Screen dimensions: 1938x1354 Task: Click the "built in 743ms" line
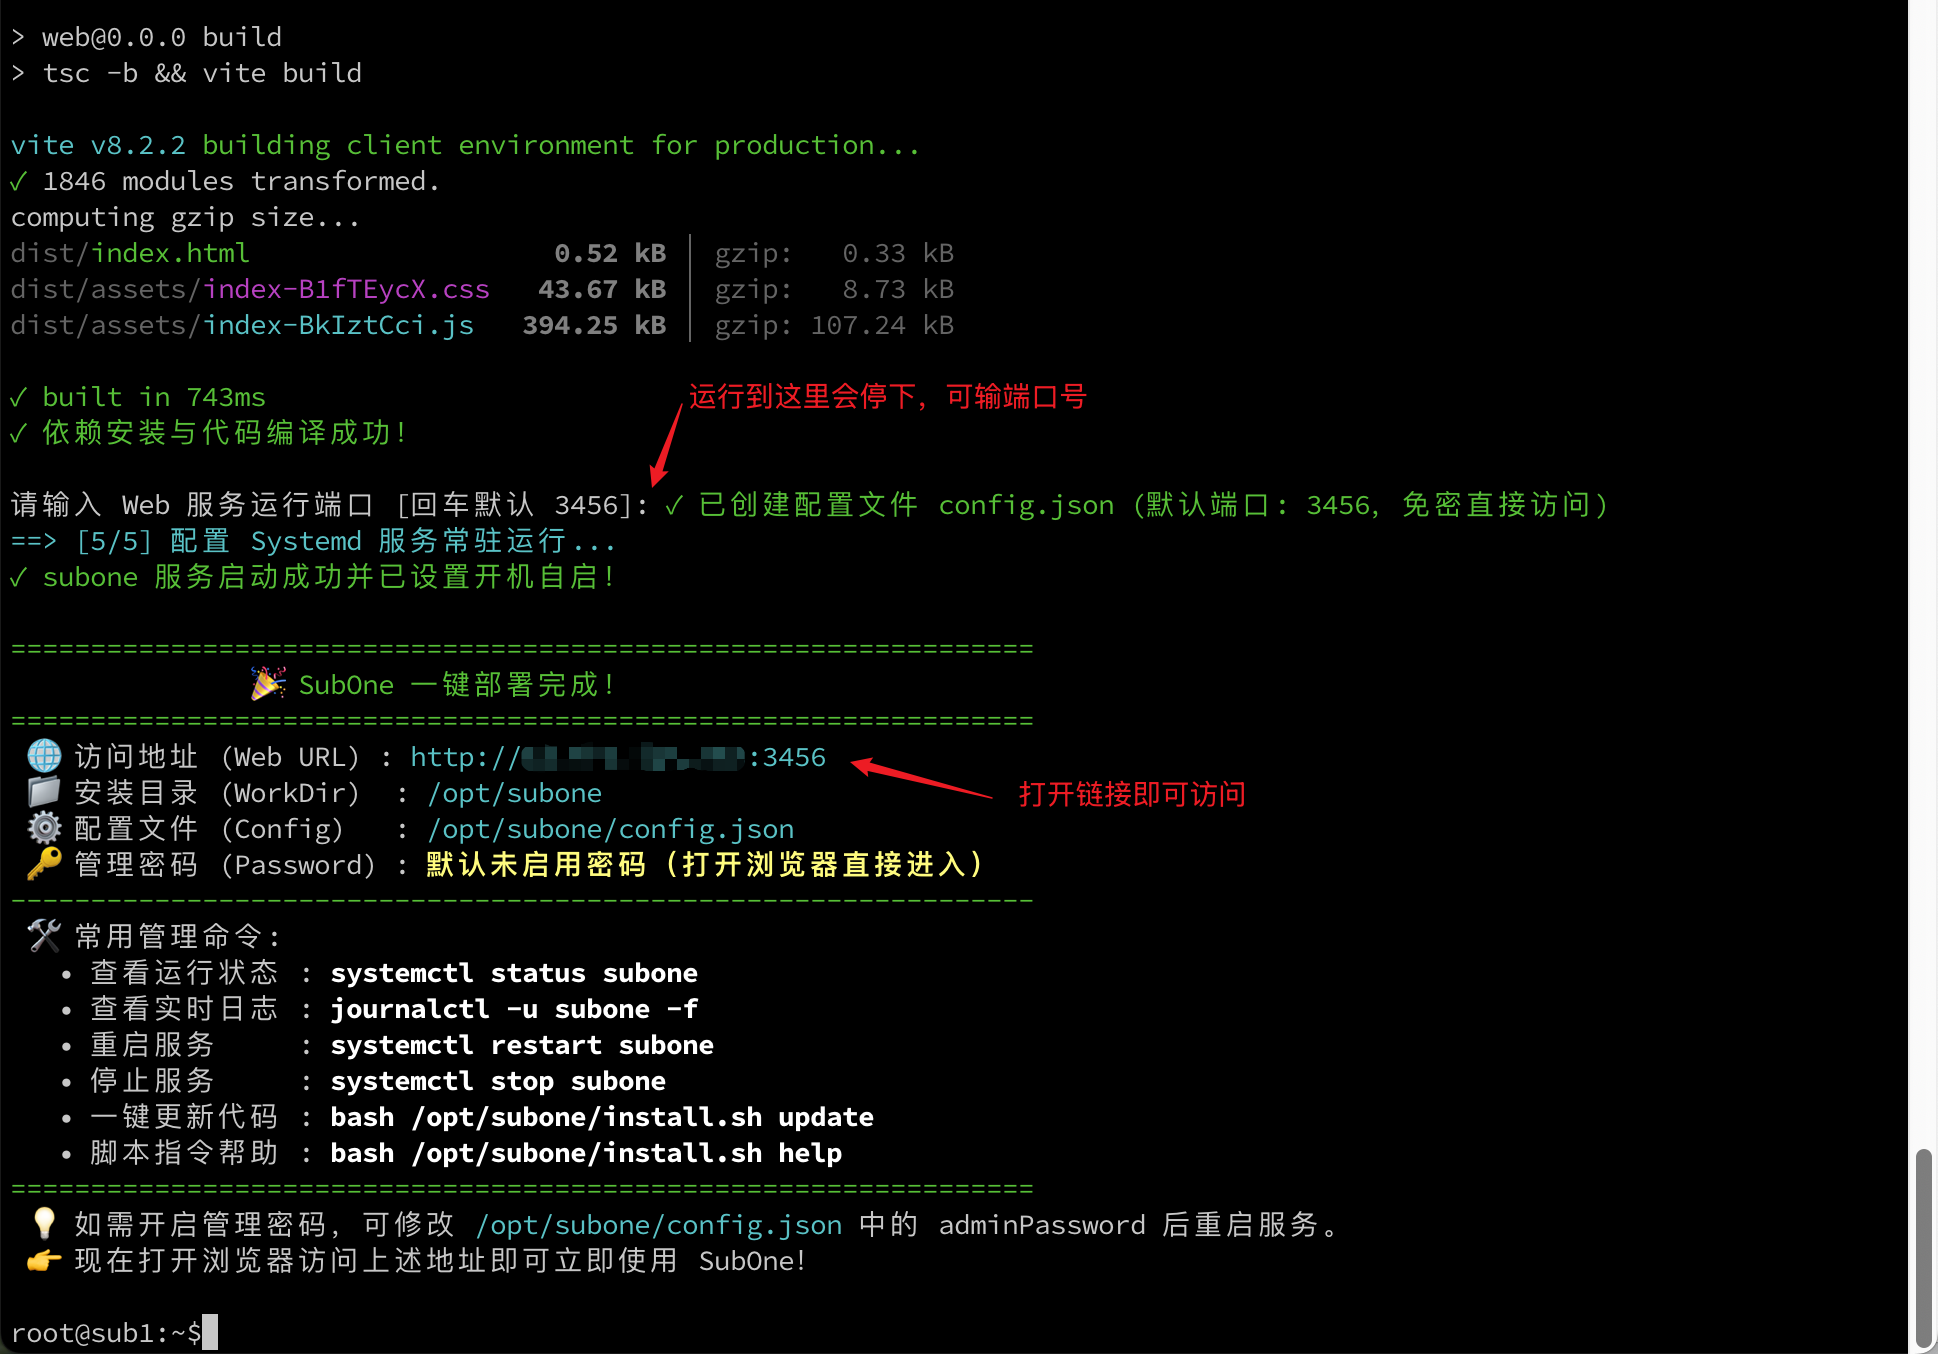[x=138, y=397]
